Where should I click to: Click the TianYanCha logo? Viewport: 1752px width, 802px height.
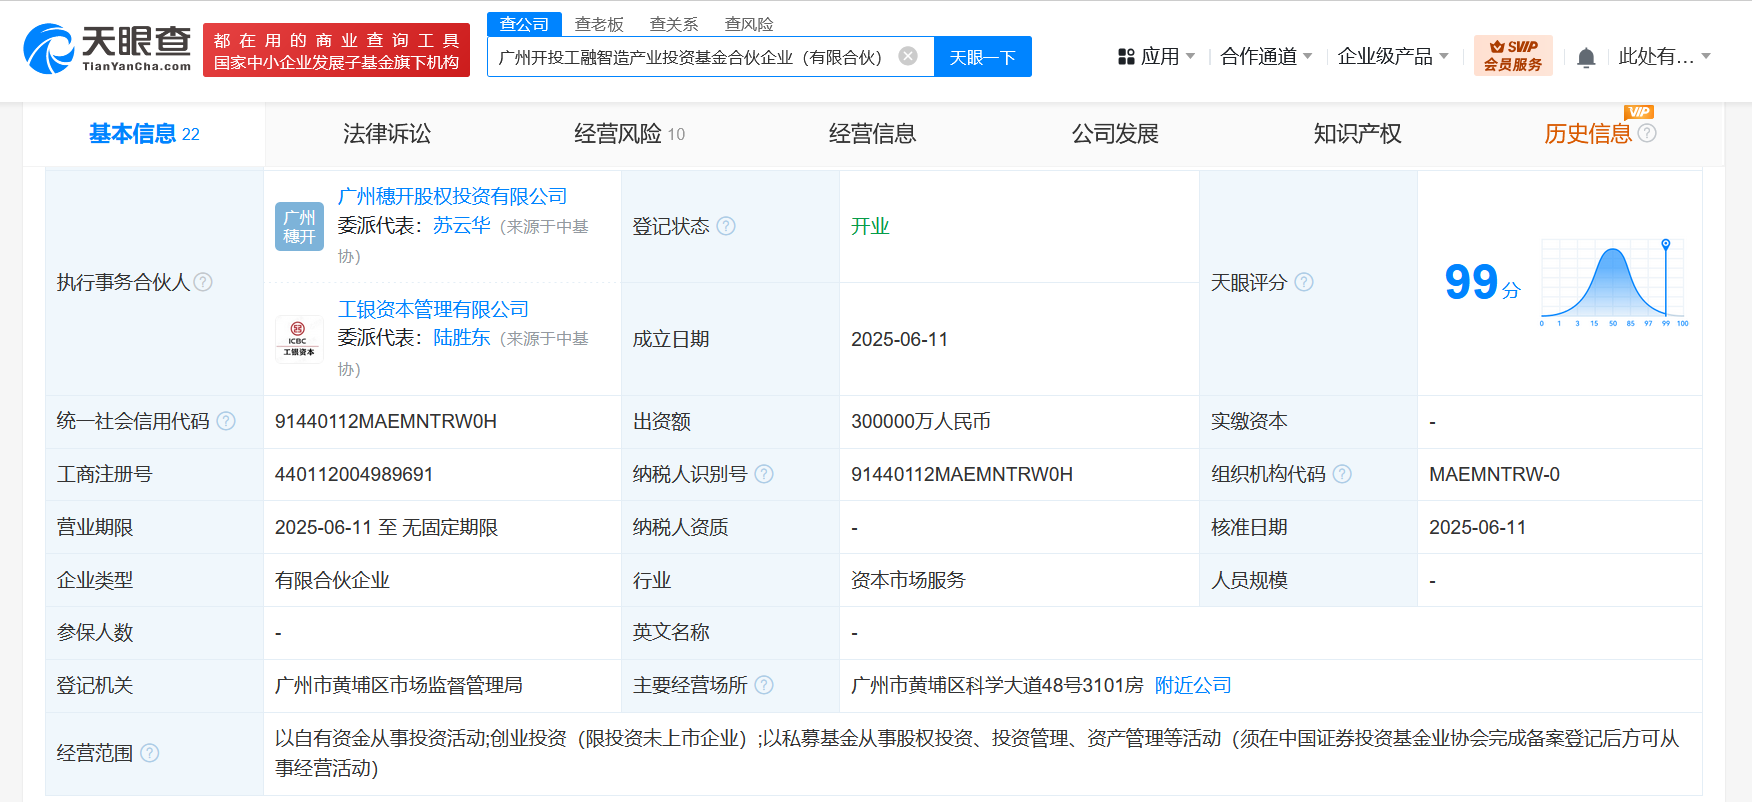coord(107,49)
